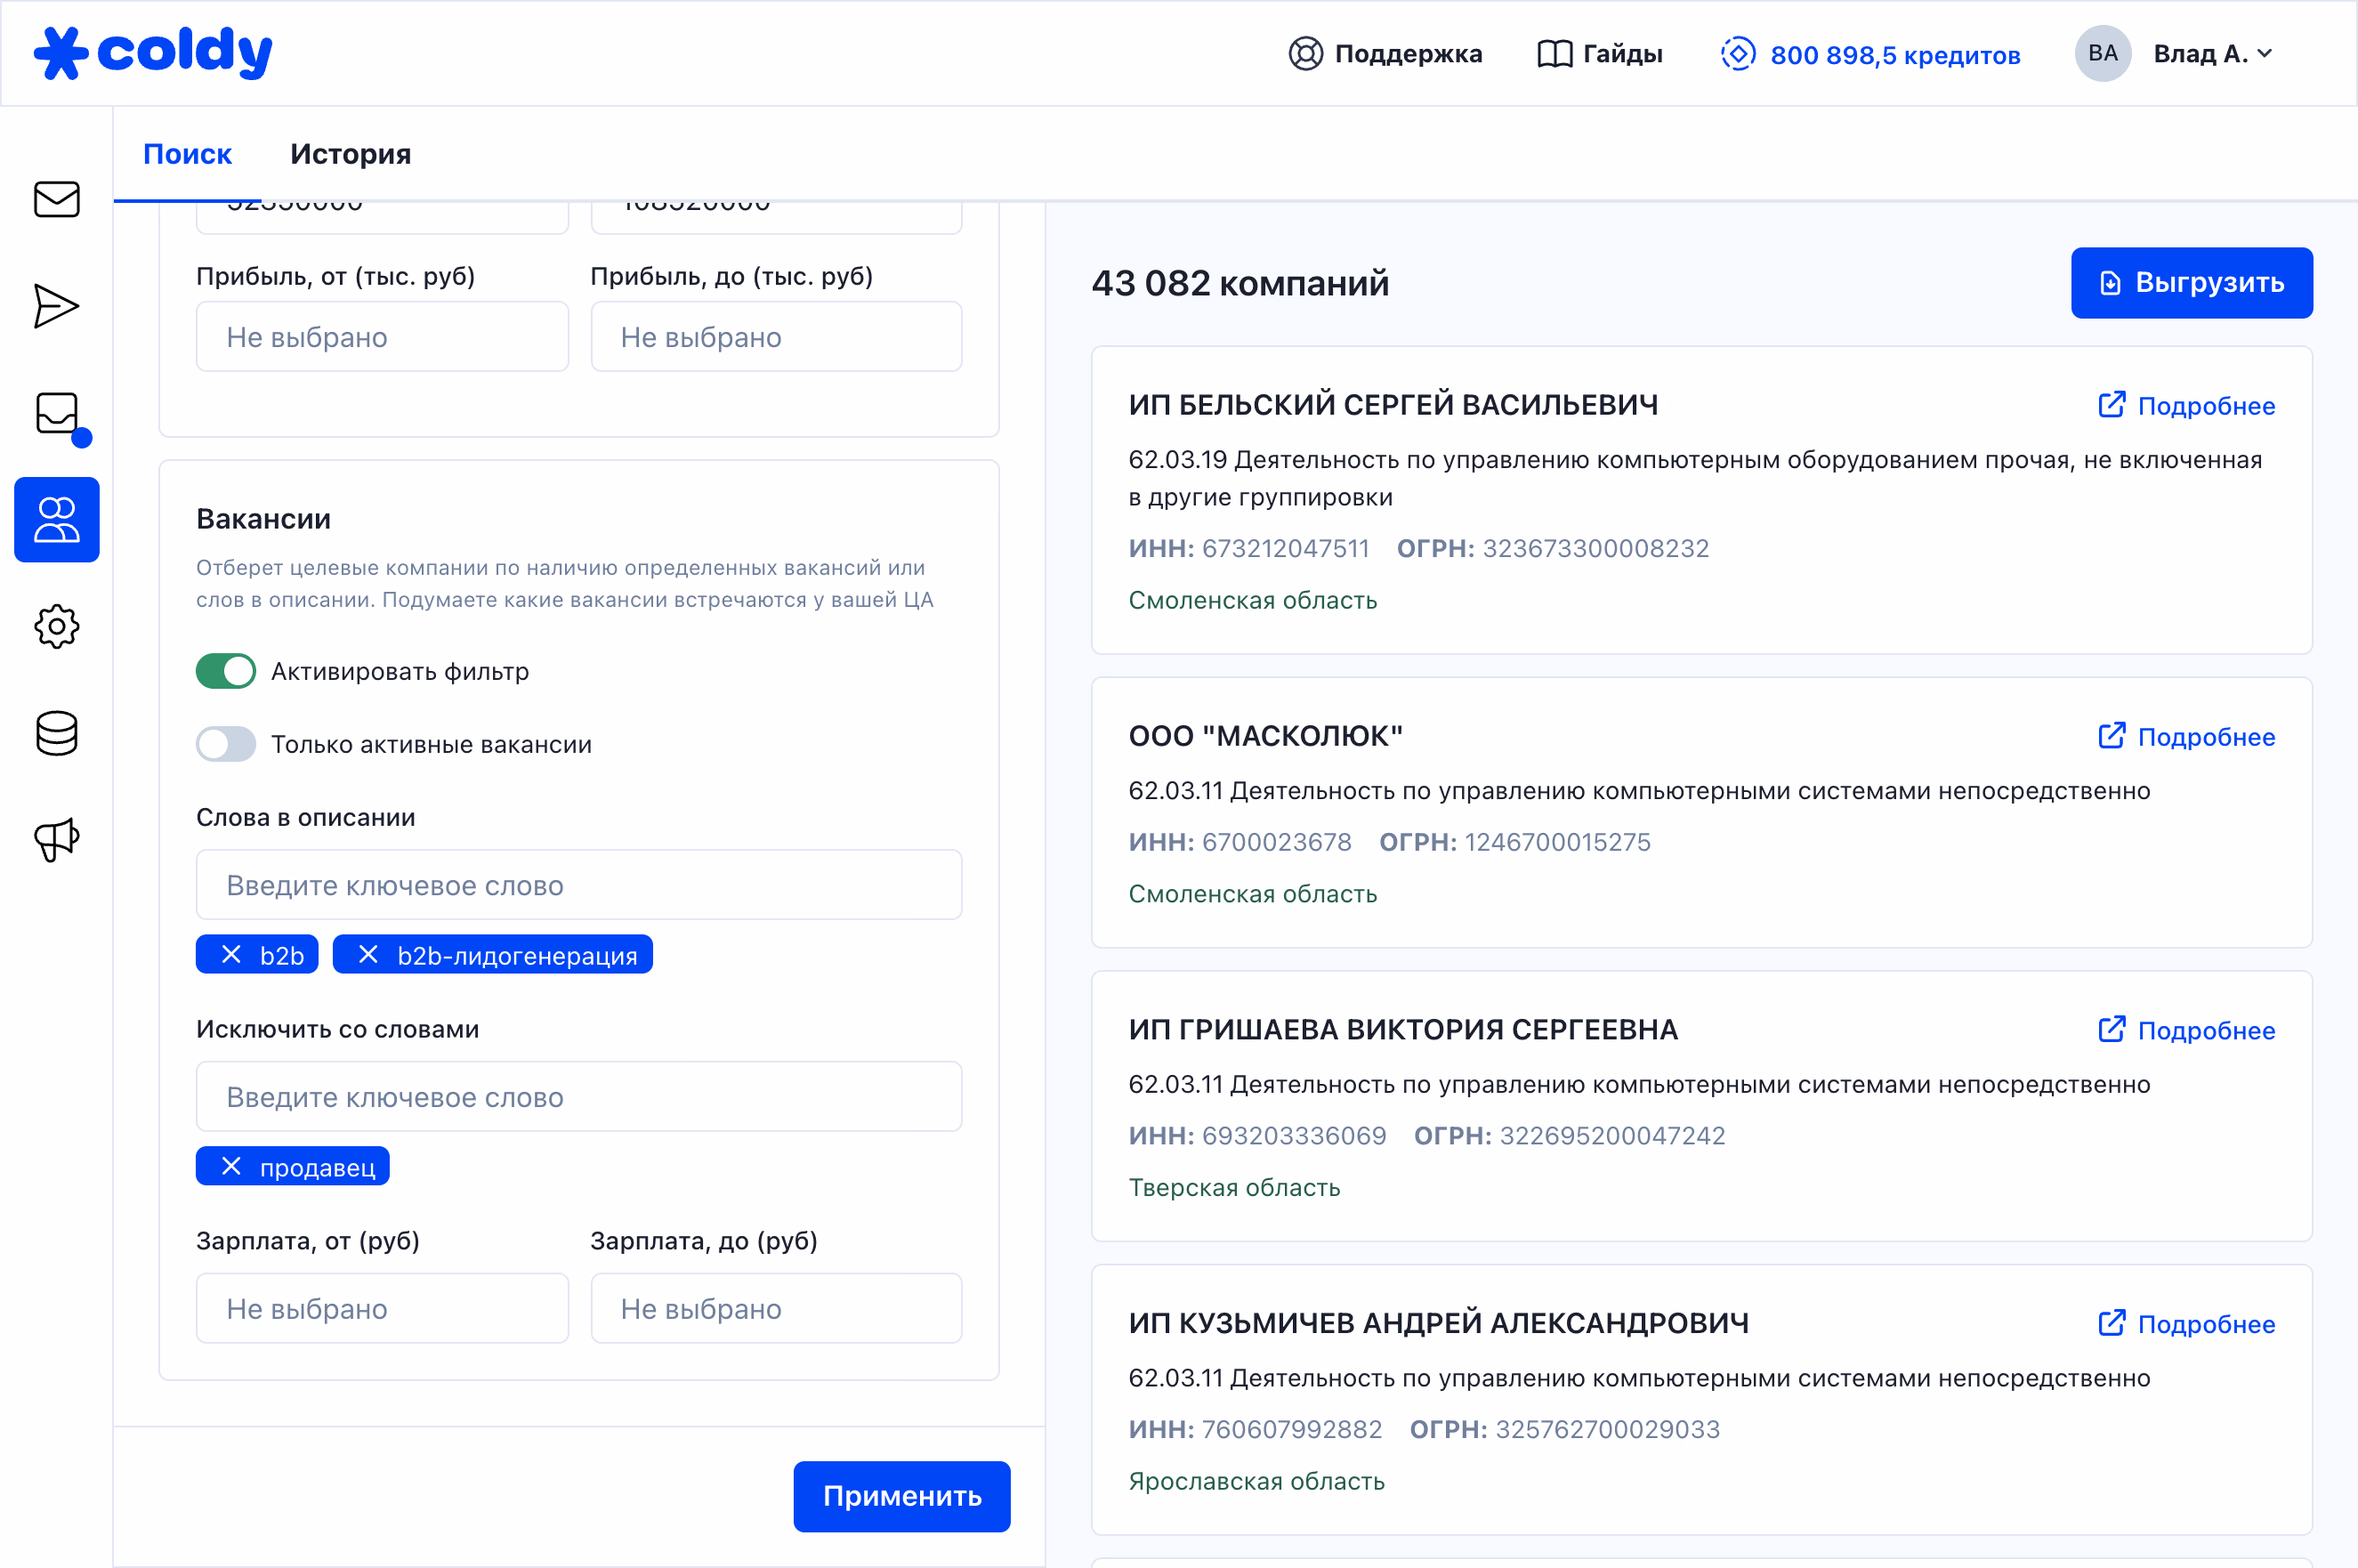
Task: Remove the b2b keyword tag
Action: (x=231, y=955)
